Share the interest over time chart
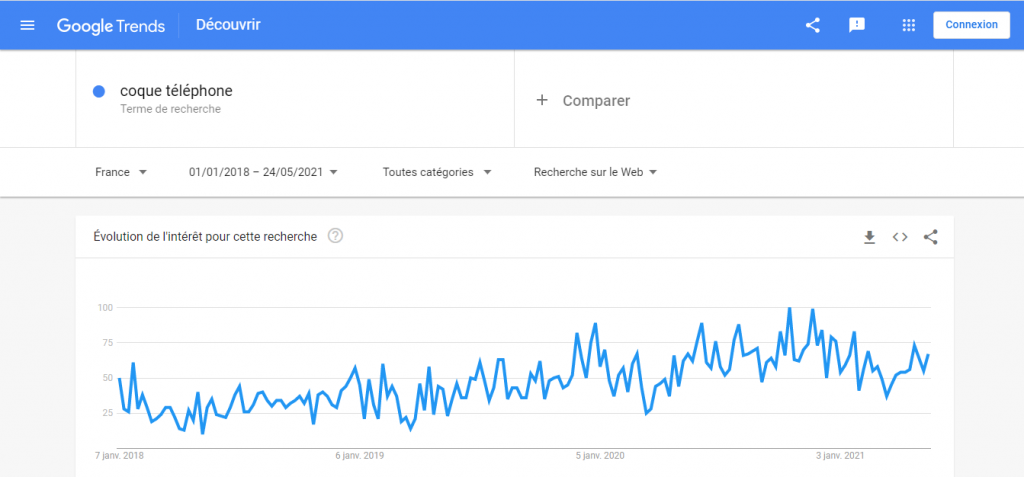This screenshot has width=1024, height=477. pyautogui.click(x=931, y=237)
